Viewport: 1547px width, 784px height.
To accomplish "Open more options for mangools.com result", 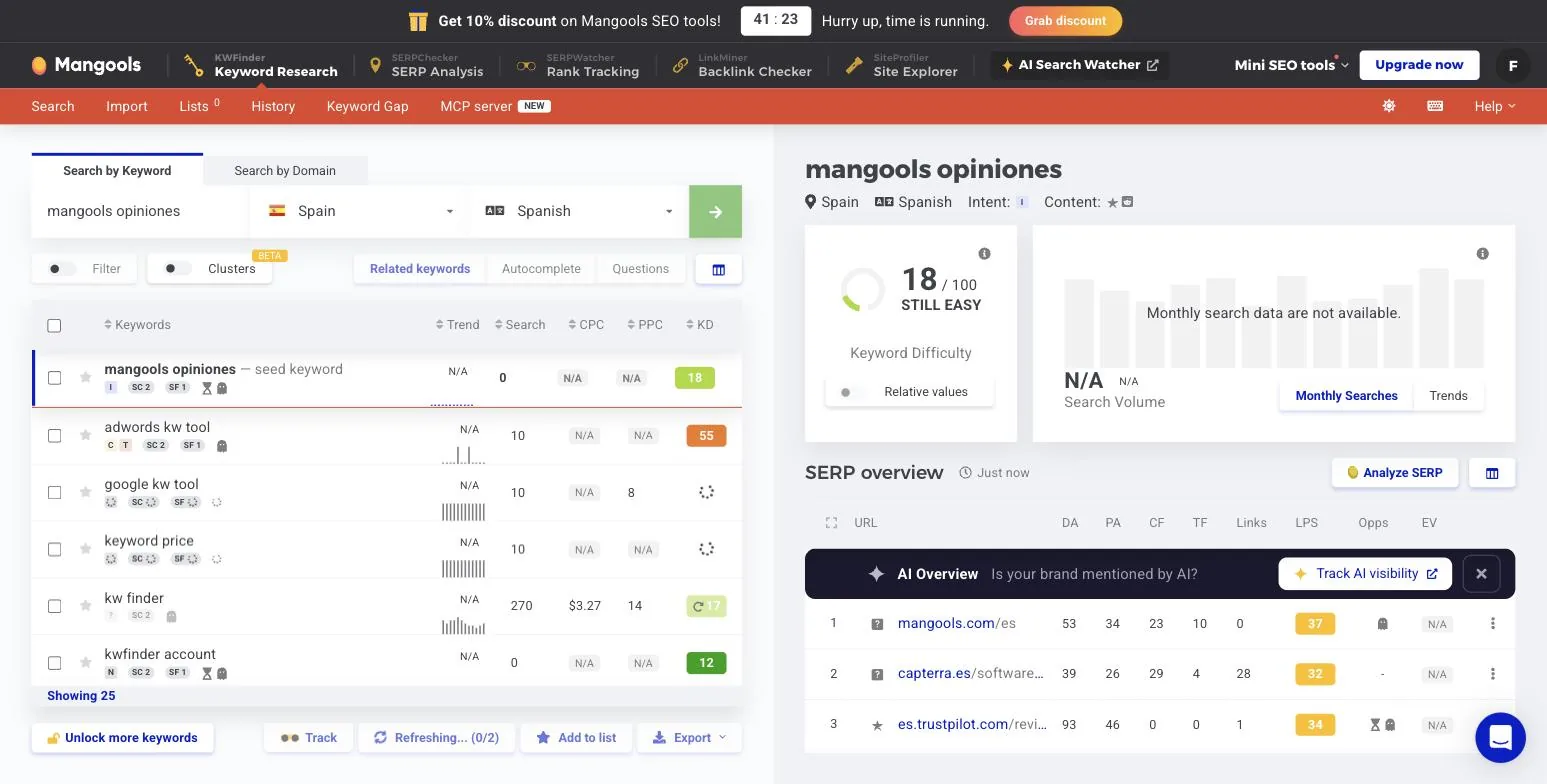I will click(1493, 624).
